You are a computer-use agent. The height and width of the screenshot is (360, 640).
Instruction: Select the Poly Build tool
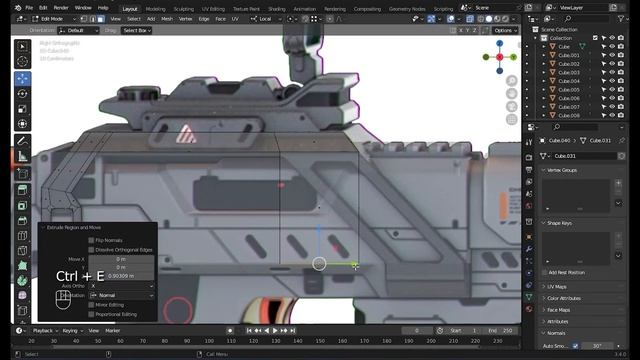point(22,266)
